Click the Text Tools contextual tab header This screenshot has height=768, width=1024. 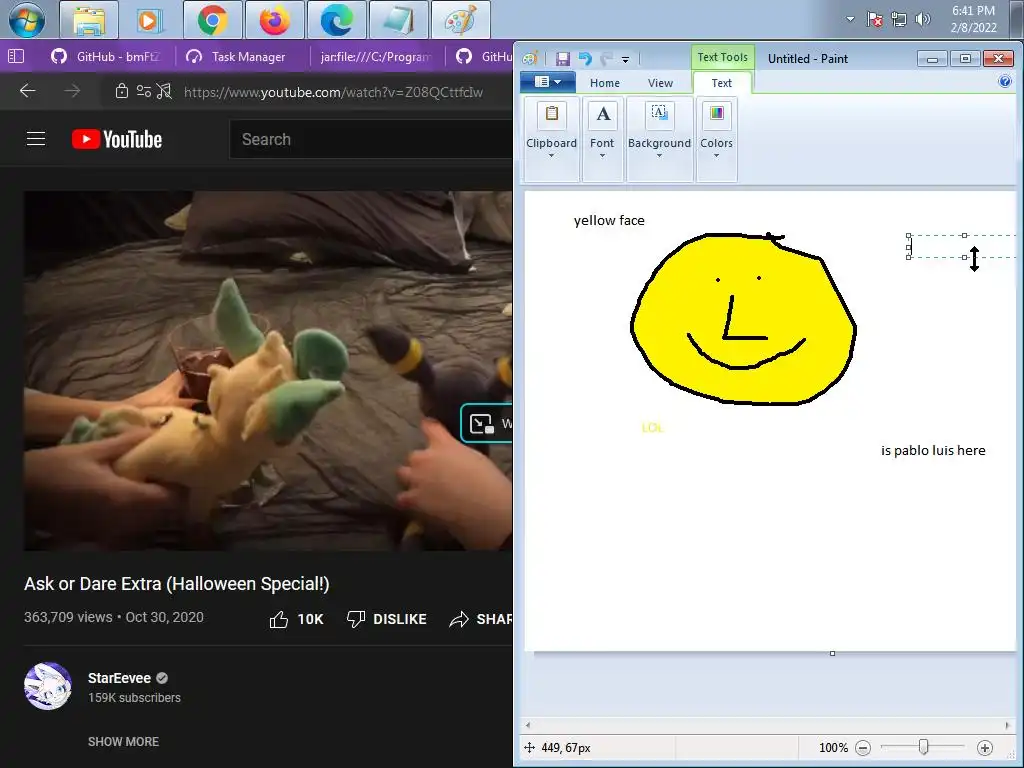click(x=722, y=57)
